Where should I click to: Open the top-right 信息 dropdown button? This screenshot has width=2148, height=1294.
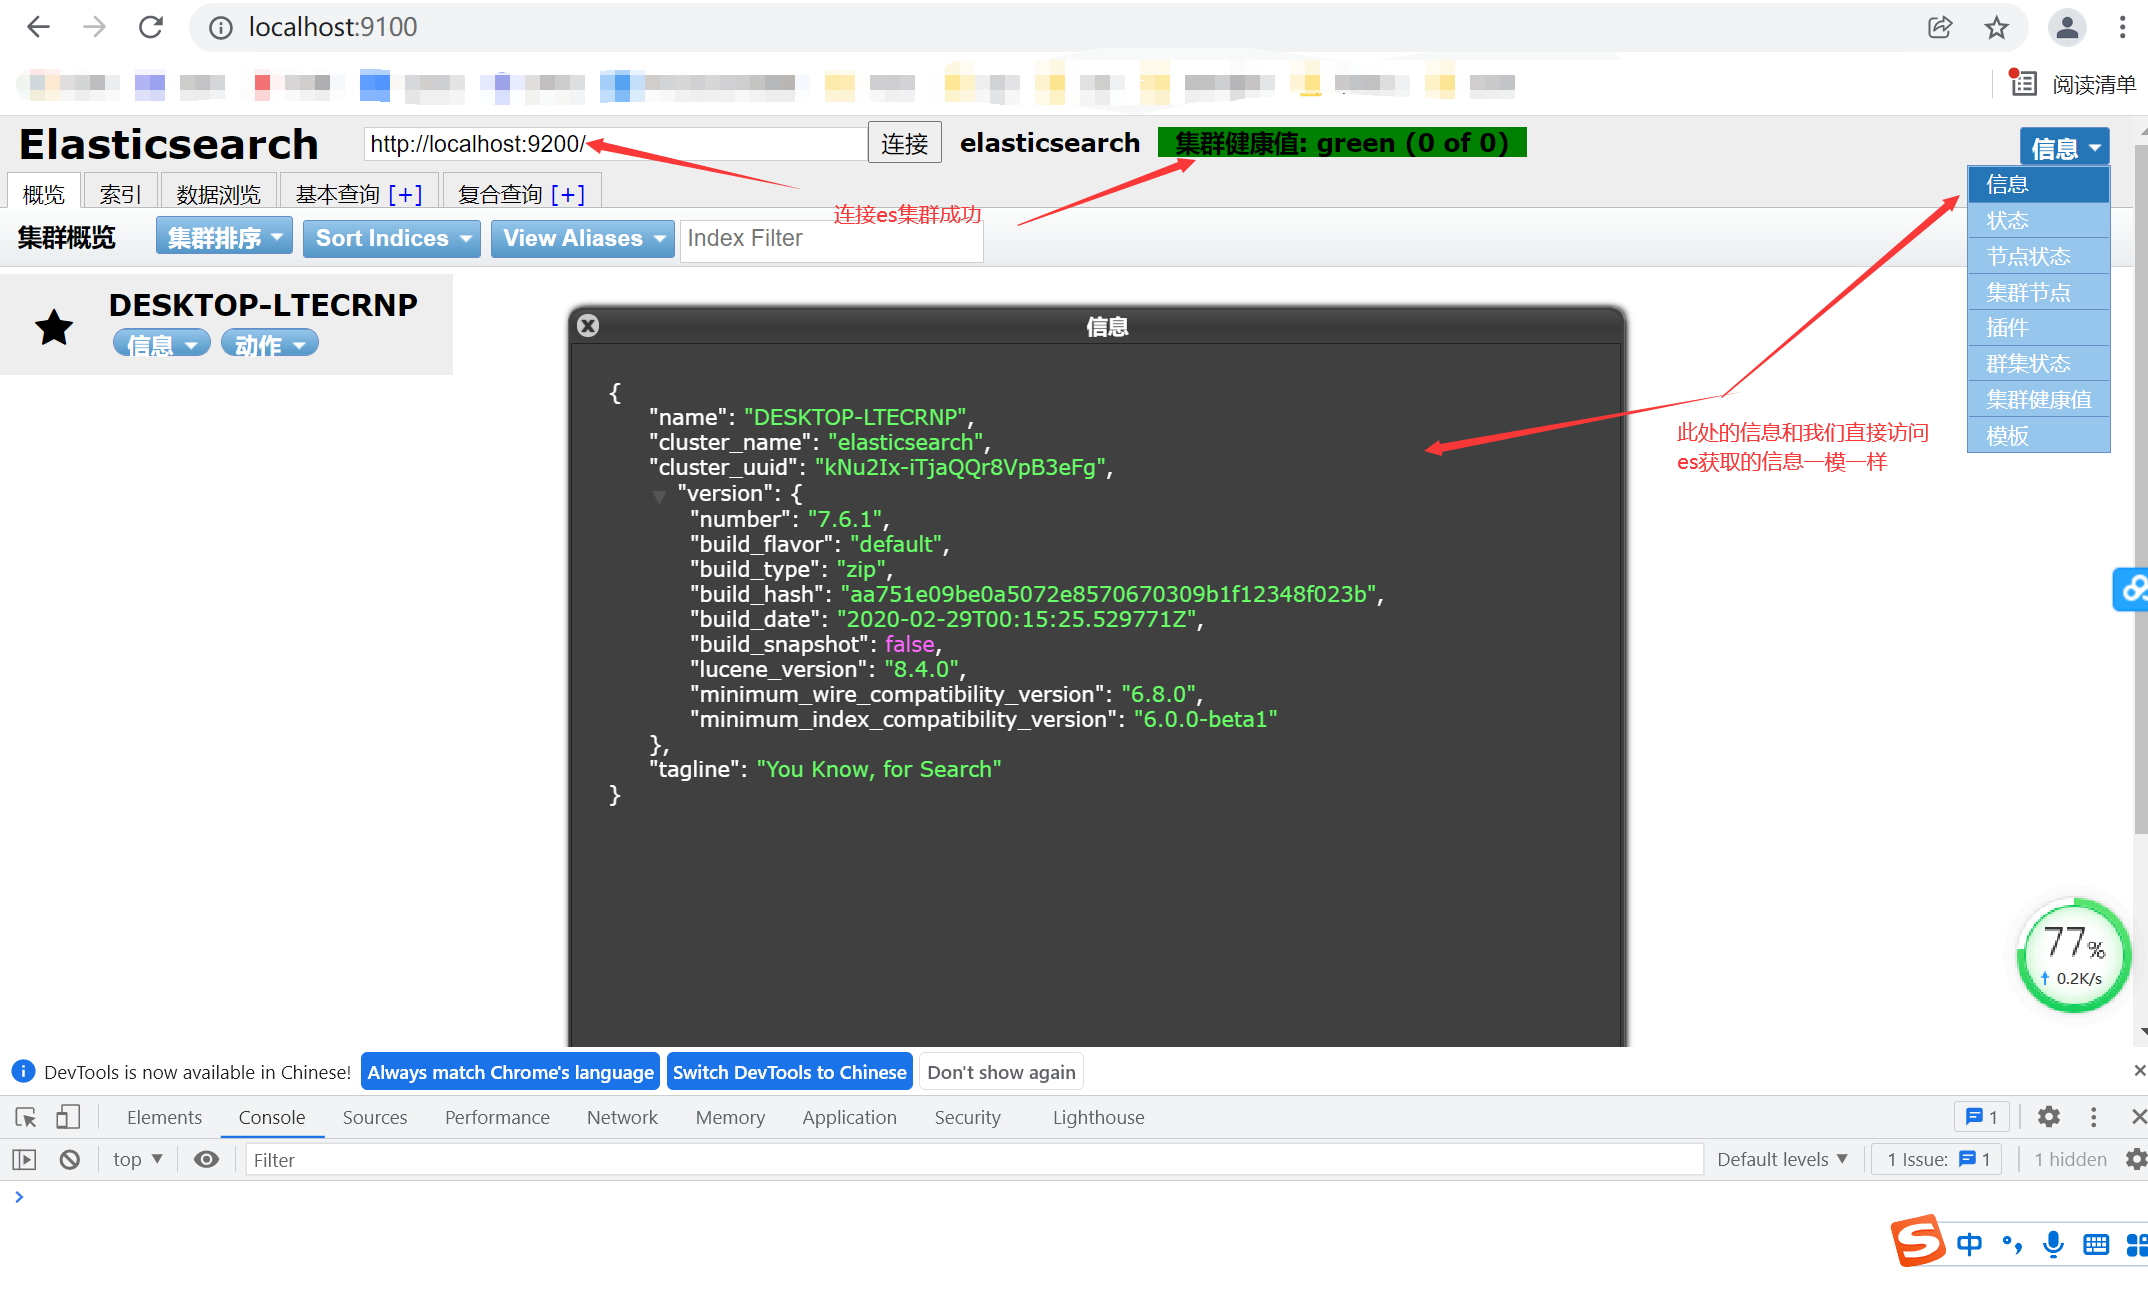pyautogui.click(x=2064, y=147)
